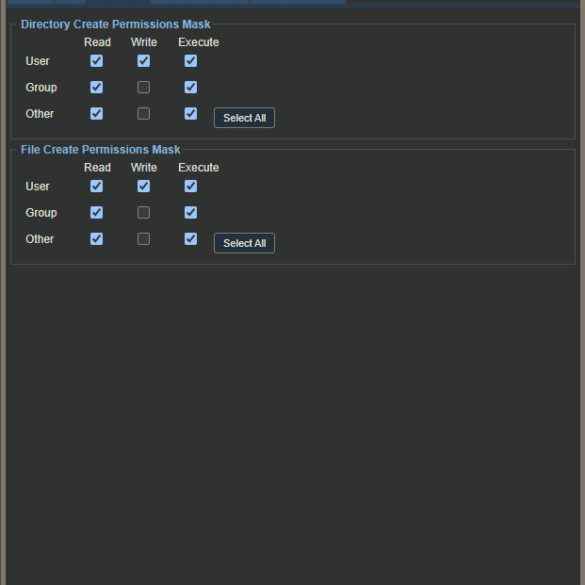Viewport: 585px width, 585px height.
Task: Uncheck File mask Group Read checkbox
Action: click(97, 213)
